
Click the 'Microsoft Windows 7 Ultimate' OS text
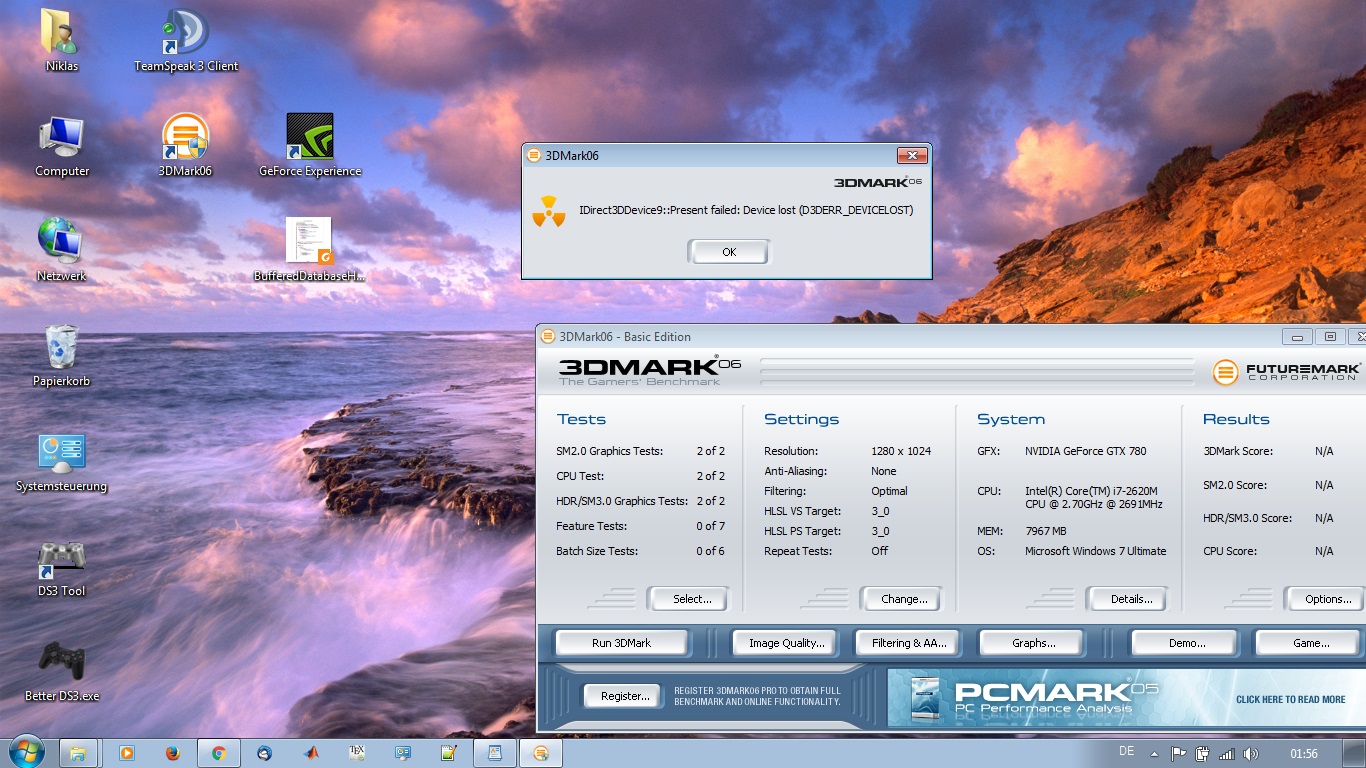click(x=1096, y=551)
